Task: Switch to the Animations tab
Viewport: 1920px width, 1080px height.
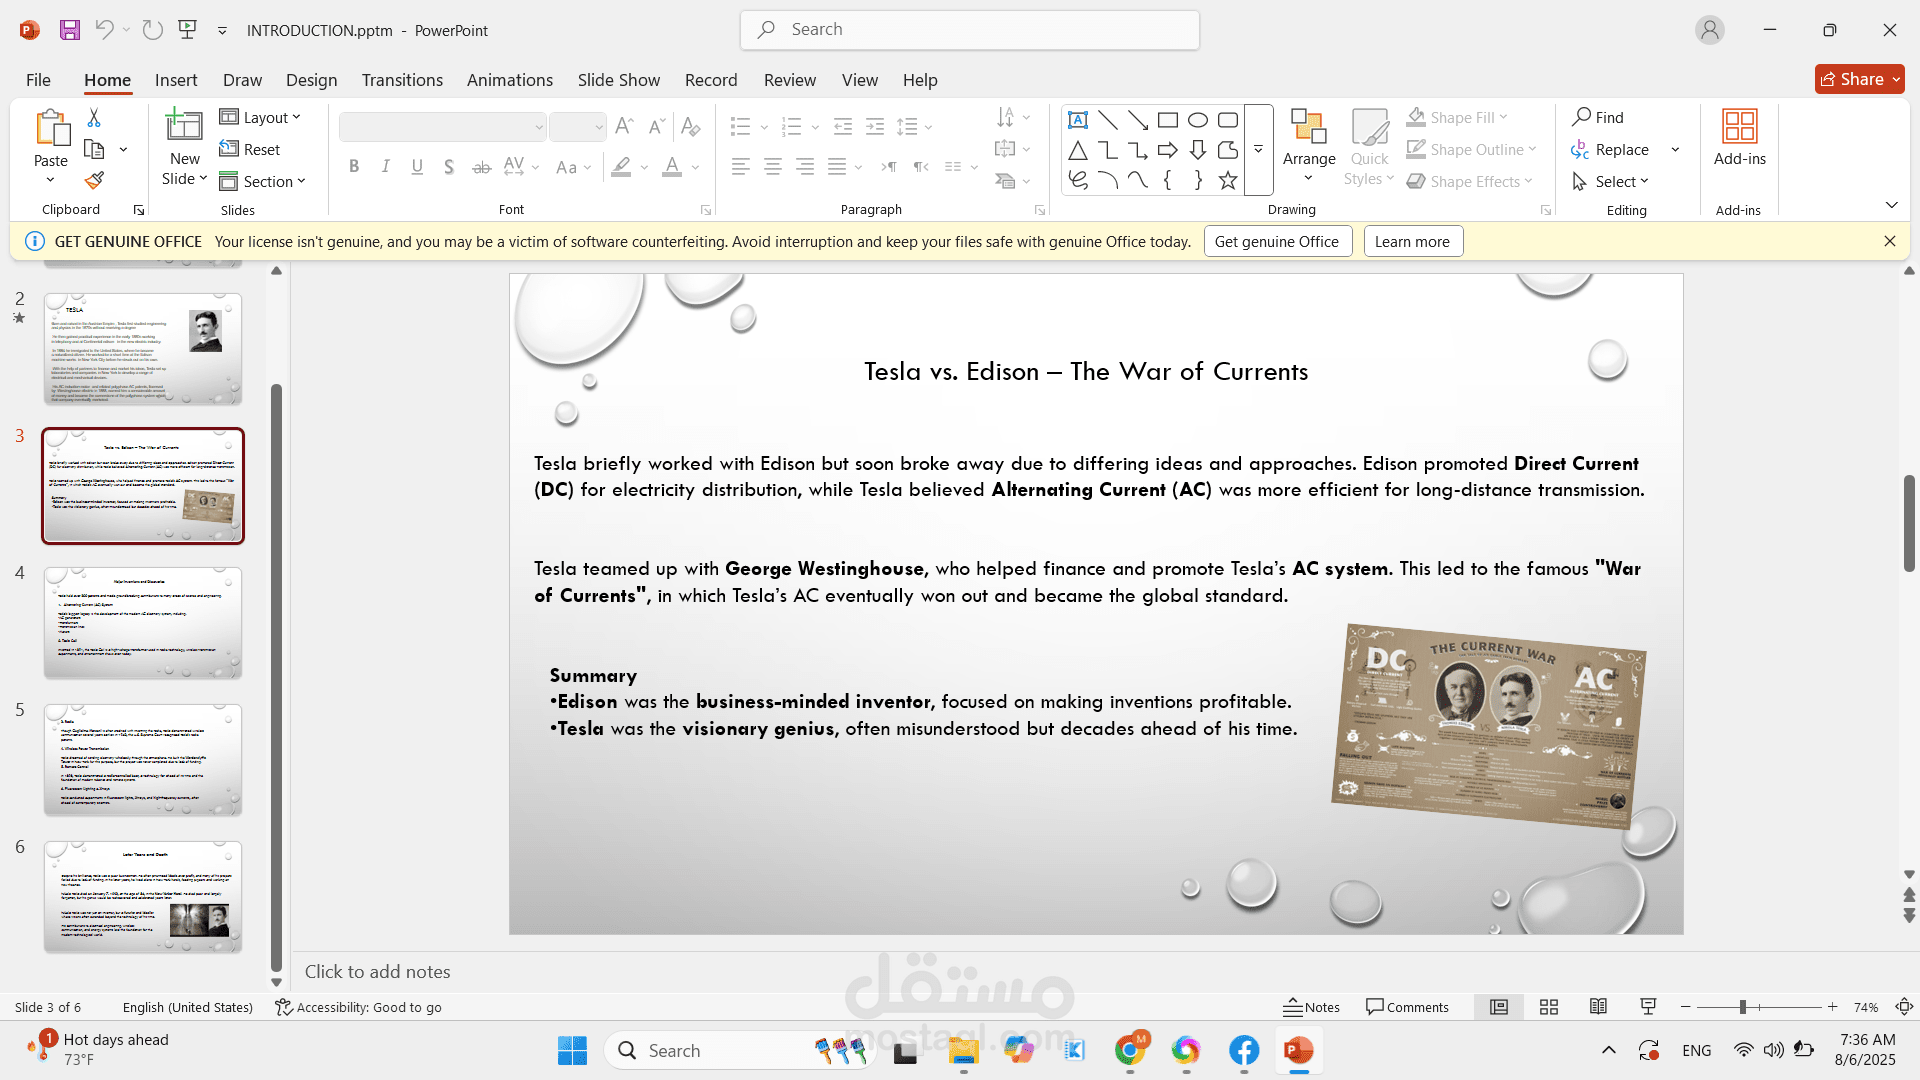Action: pos(509,80)
